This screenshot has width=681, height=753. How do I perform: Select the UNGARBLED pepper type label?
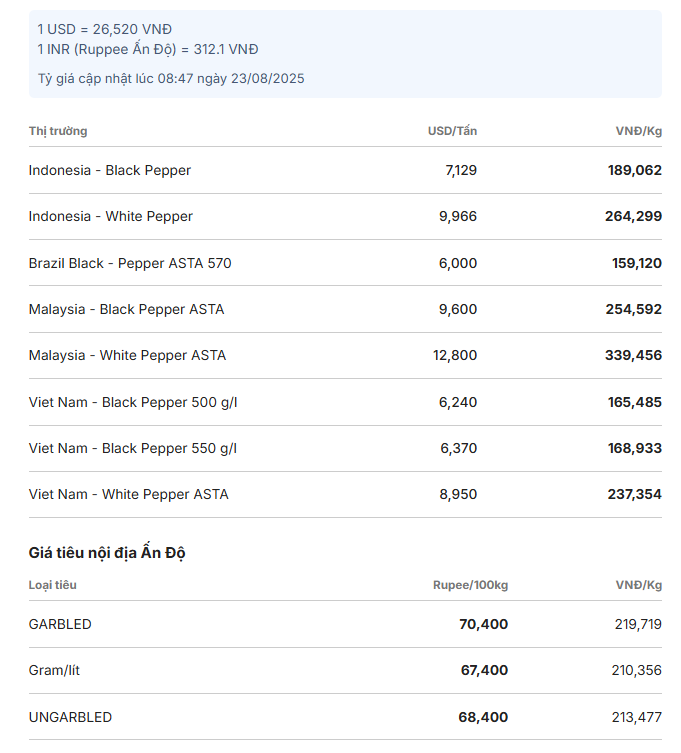[70, 717]
